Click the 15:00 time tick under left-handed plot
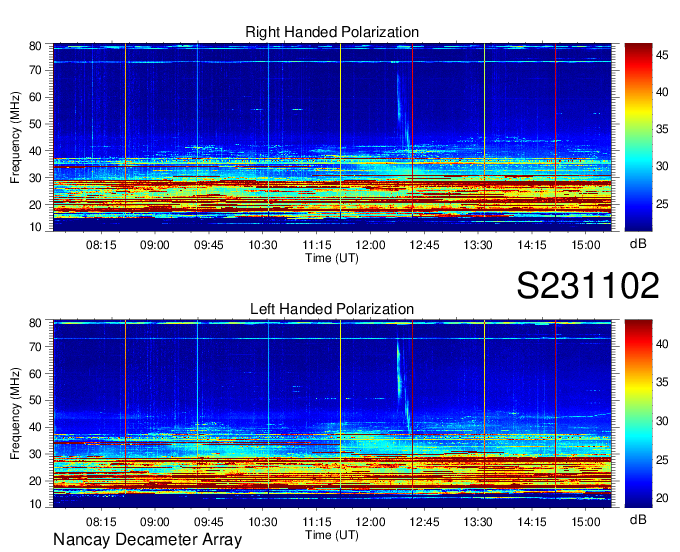Screen dimensions: 680x552 pyautogui.click(x=586, y=522)
